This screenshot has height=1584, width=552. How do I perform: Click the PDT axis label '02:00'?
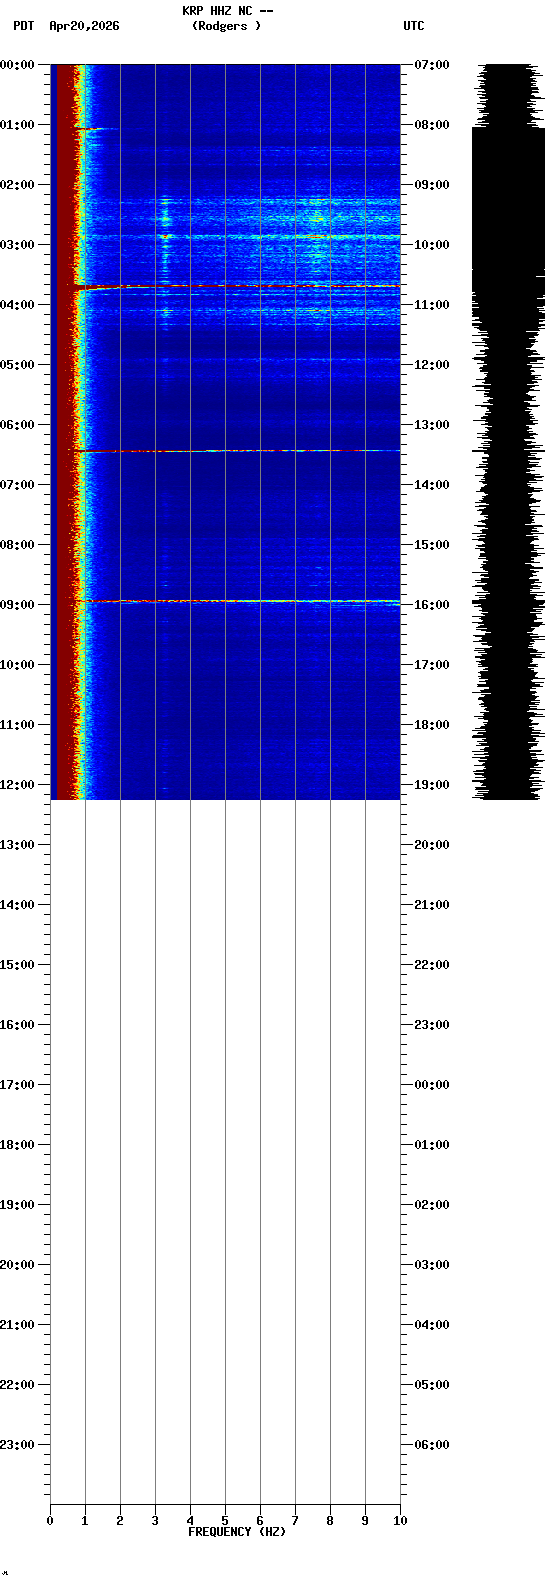pos(17,185)
